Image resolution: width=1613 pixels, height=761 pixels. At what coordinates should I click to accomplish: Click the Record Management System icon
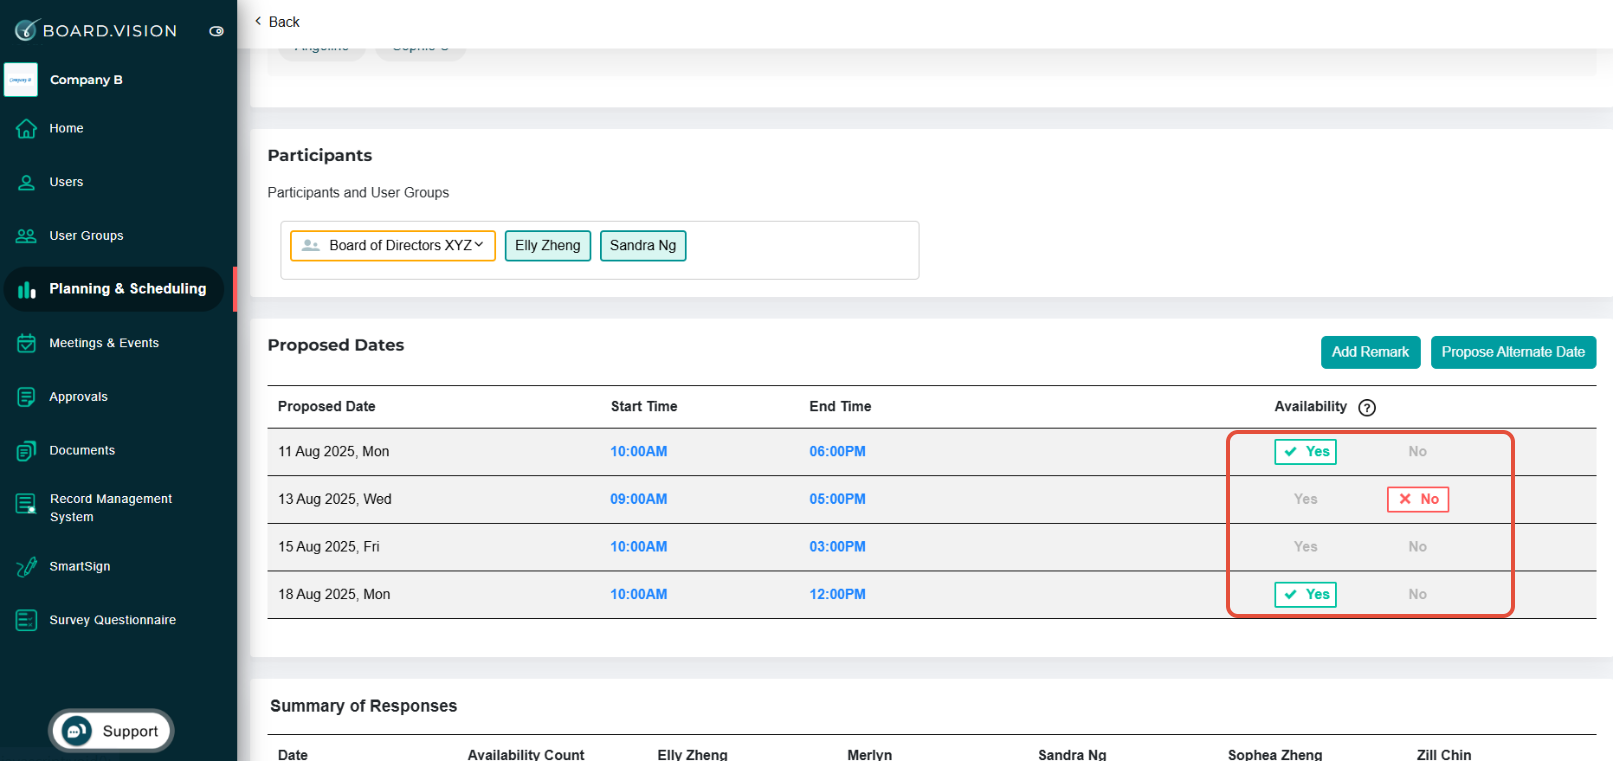pyautogui.click(x=27, y=505)
